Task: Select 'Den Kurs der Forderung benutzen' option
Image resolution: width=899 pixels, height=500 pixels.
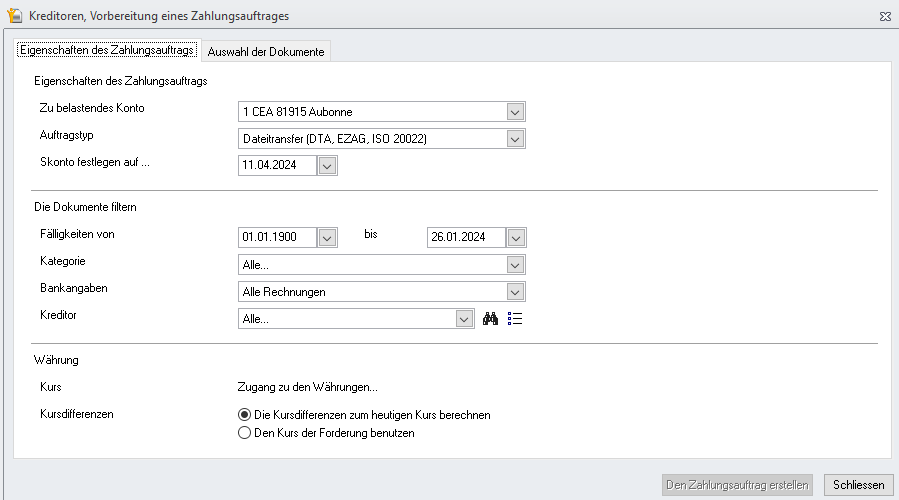Action: pos(326,433)
